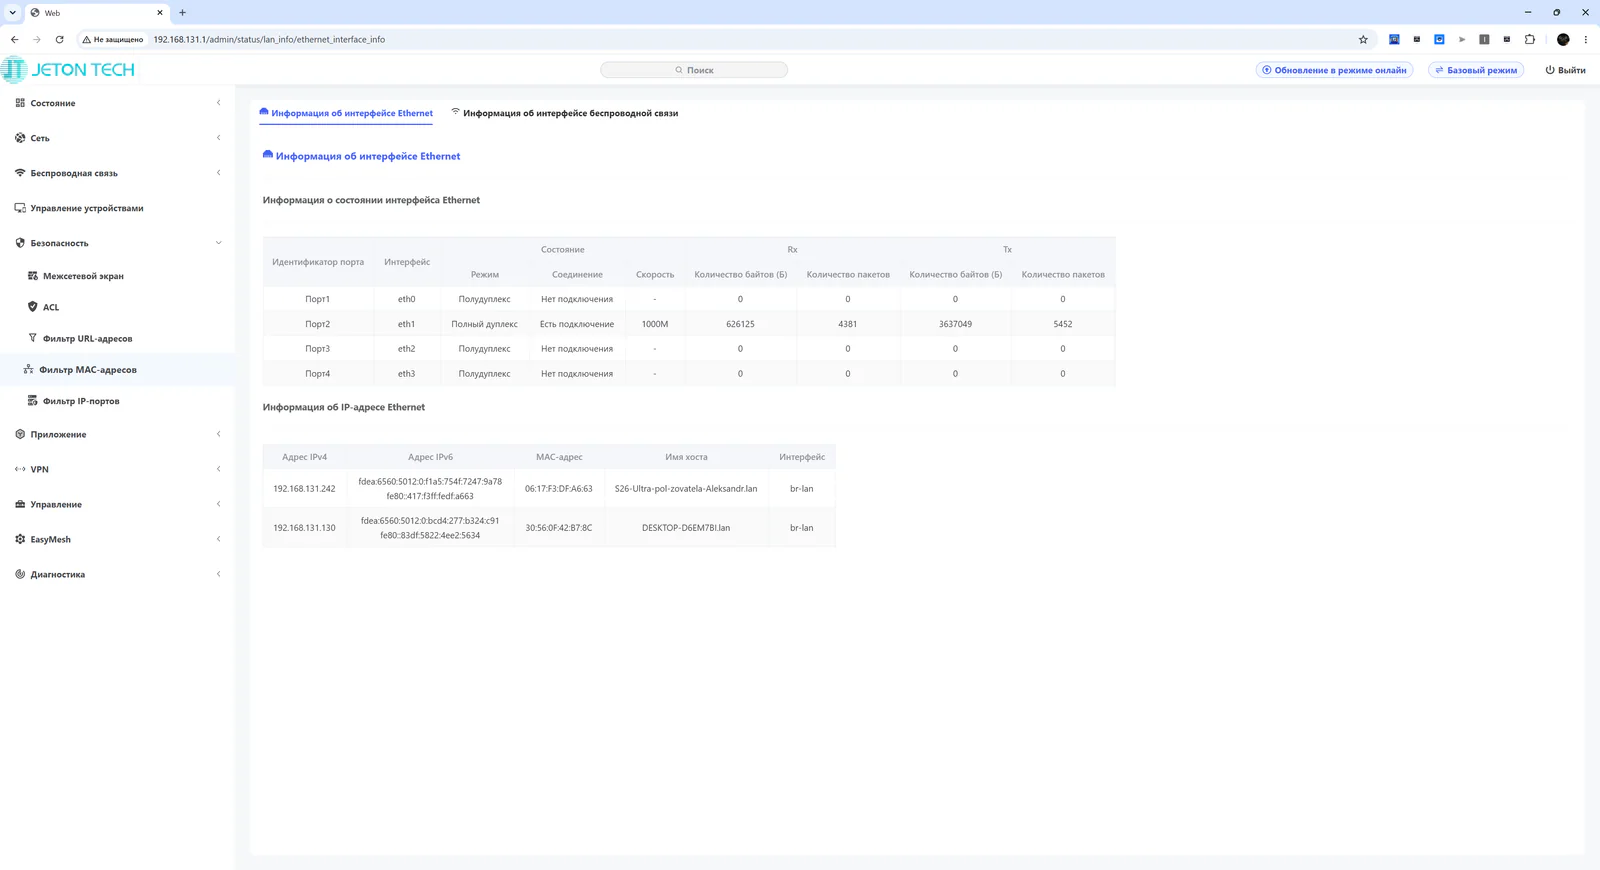Image resolution: width=1600 pixels, height=870 pixels.
Task: Click the Фильтр MAC-адресов icon
Action: tap(29, 369)
